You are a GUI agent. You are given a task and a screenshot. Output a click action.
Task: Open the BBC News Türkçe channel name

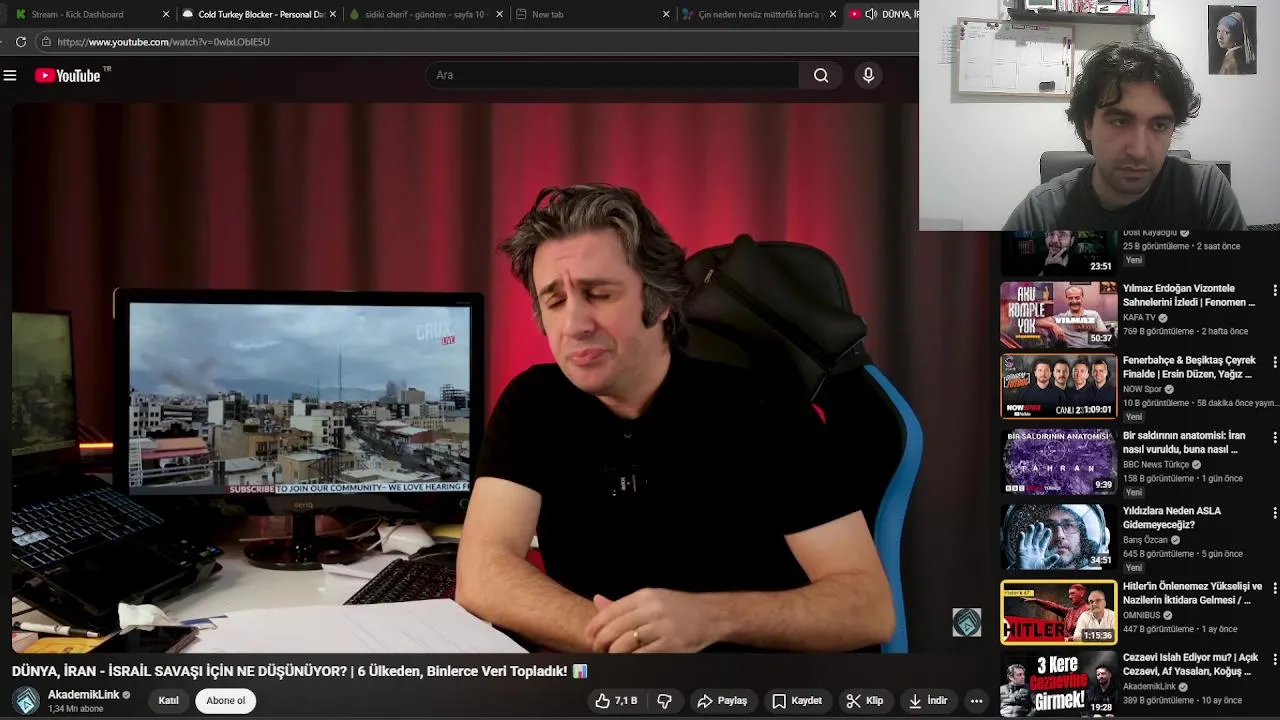(x=1156, y=464)
